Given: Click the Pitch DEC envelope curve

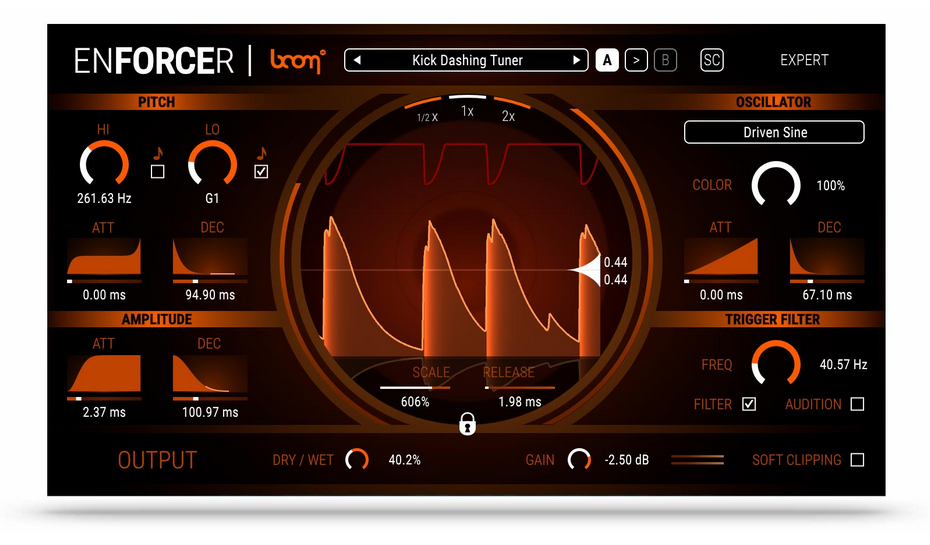Looking at the screenshot, I should tap(210, 256).
